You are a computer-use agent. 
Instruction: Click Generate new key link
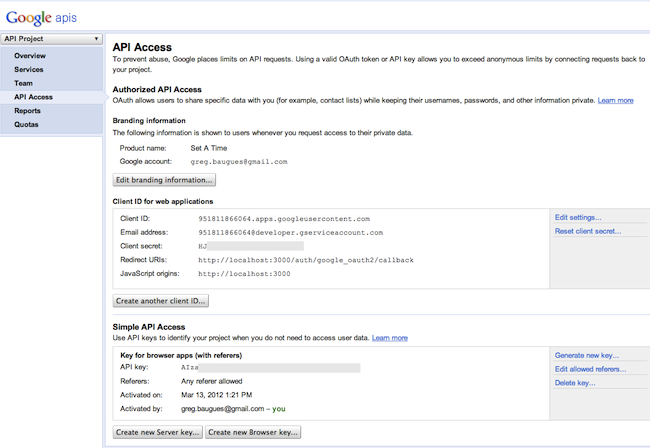click(587, 355)
